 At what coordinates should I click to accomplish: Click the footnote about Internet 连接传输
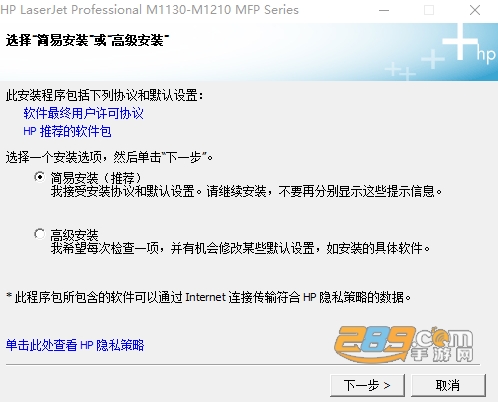point(208,297)
